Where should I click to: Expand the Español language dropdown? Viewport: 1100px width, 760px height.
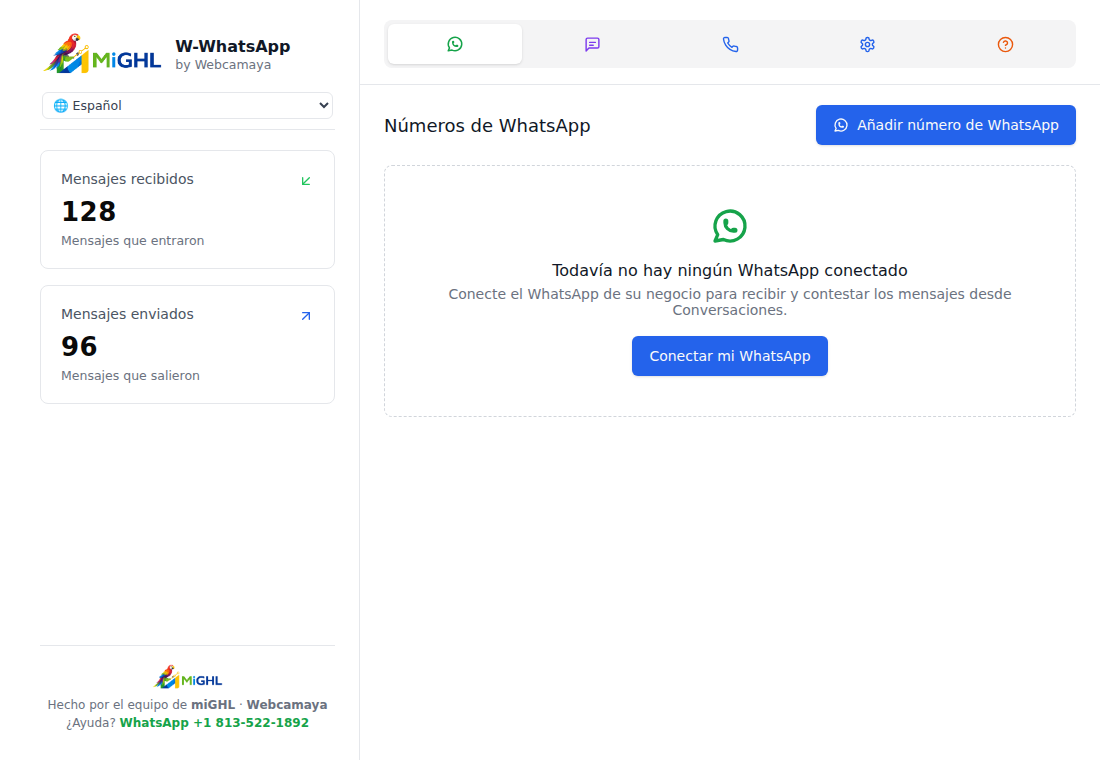point(187,105)
